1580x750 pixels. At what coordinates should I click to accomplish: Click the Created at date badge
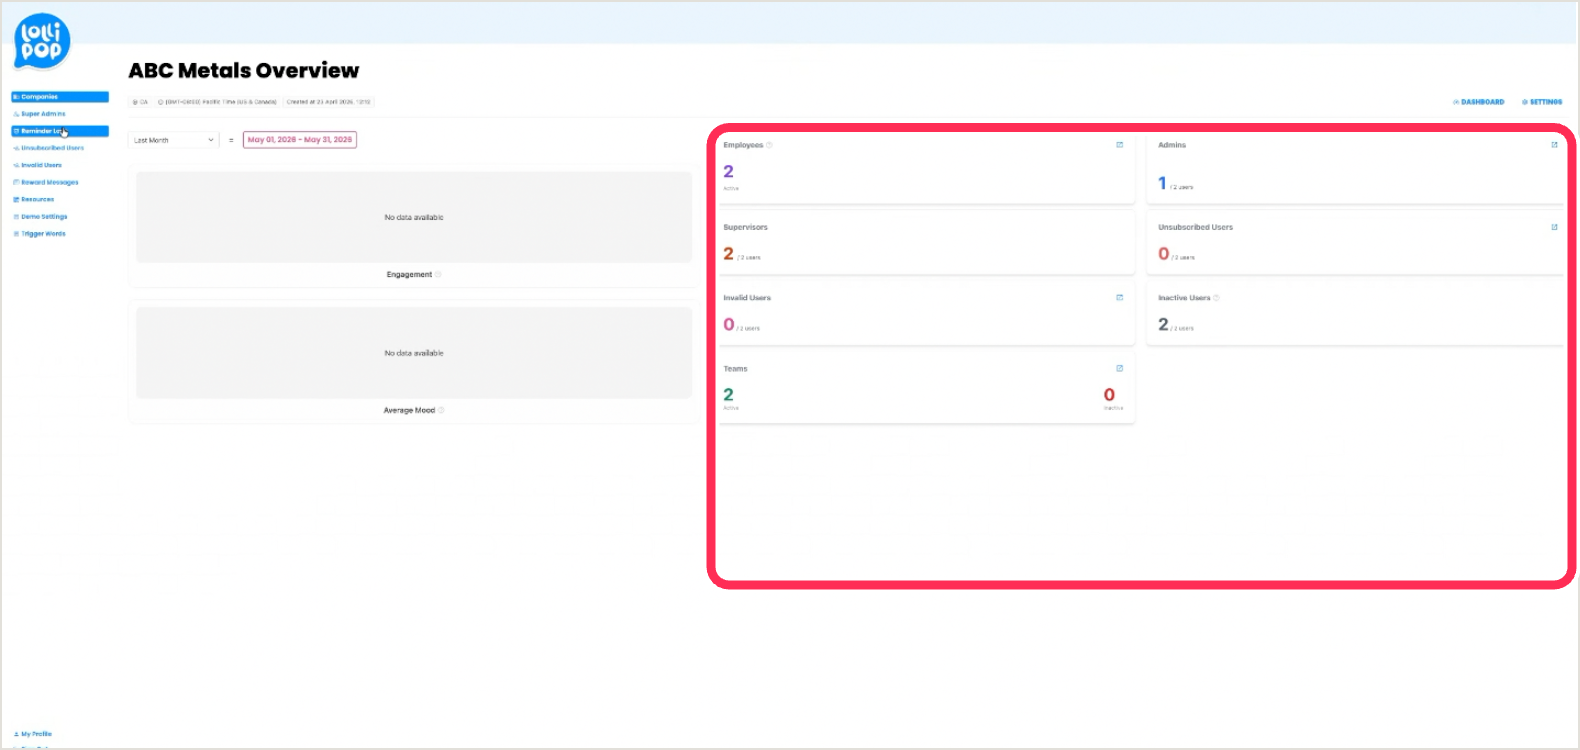coord(328,102)
